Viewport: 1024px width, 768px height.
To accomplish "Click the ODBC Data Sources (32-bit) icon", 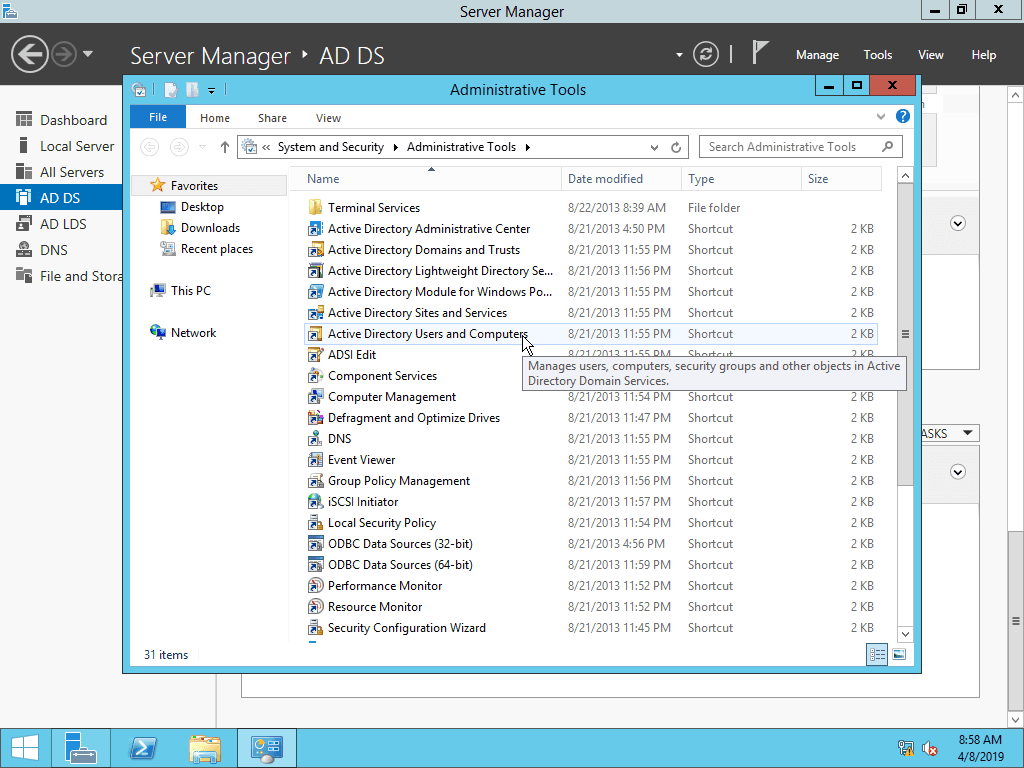I will pyautogui.click(x=315, y=543).
